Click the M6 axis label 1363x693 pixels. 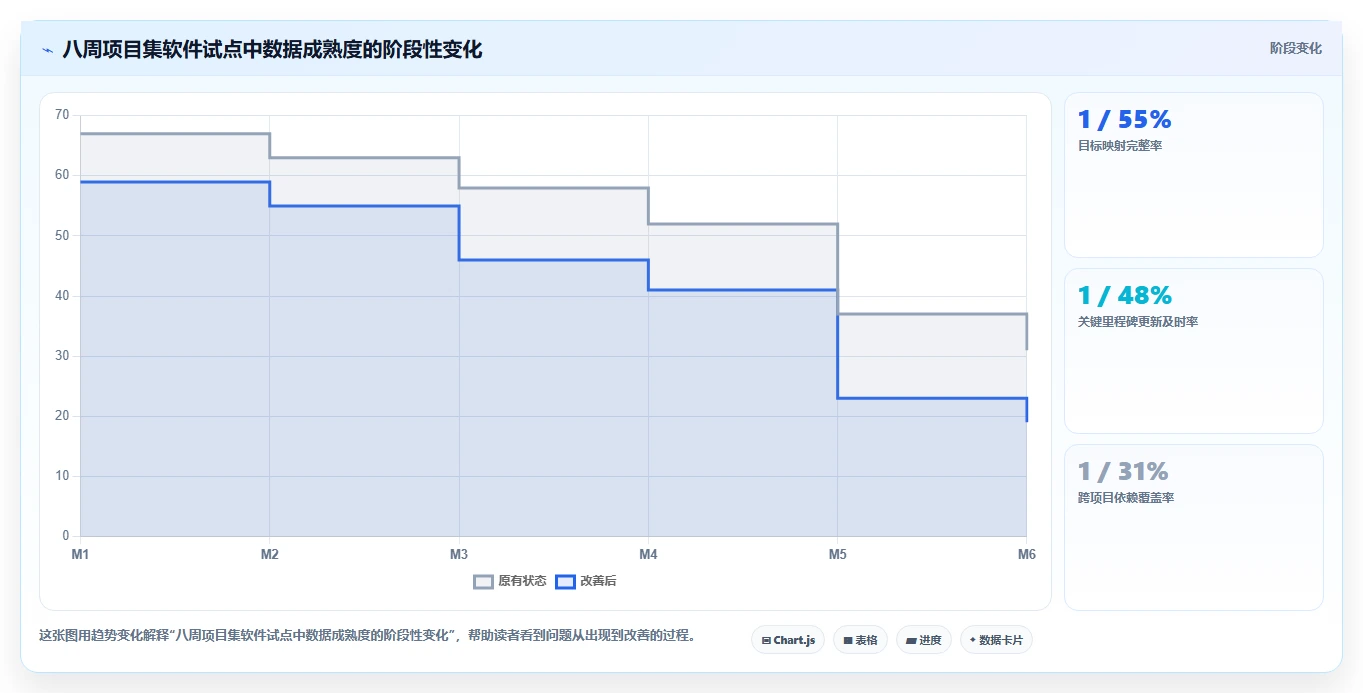(1026, 554)
